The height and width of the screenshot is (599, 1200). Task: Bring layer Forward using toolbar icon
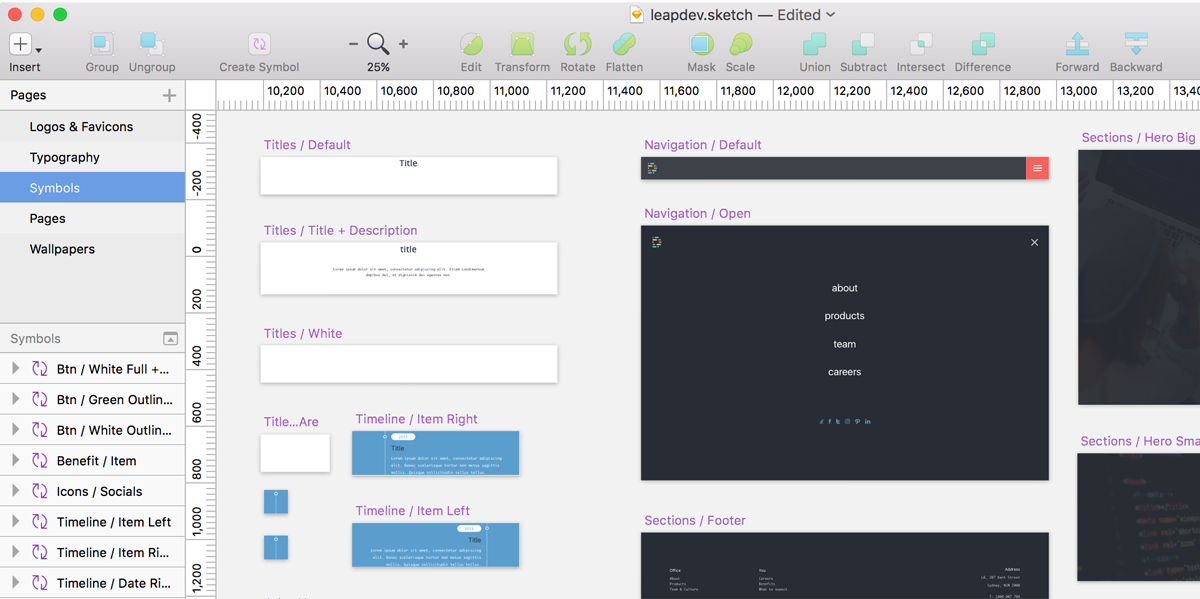pos(1077,44)
